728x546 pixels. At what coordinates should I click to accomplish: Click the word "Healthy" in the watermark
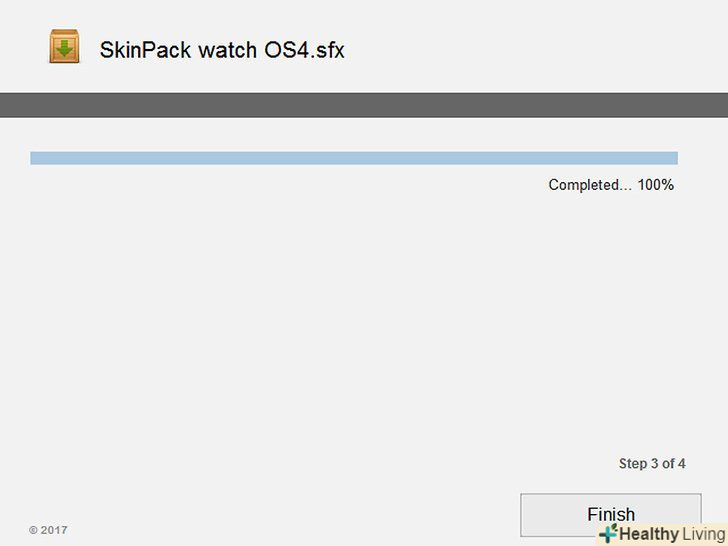(650, 534)
